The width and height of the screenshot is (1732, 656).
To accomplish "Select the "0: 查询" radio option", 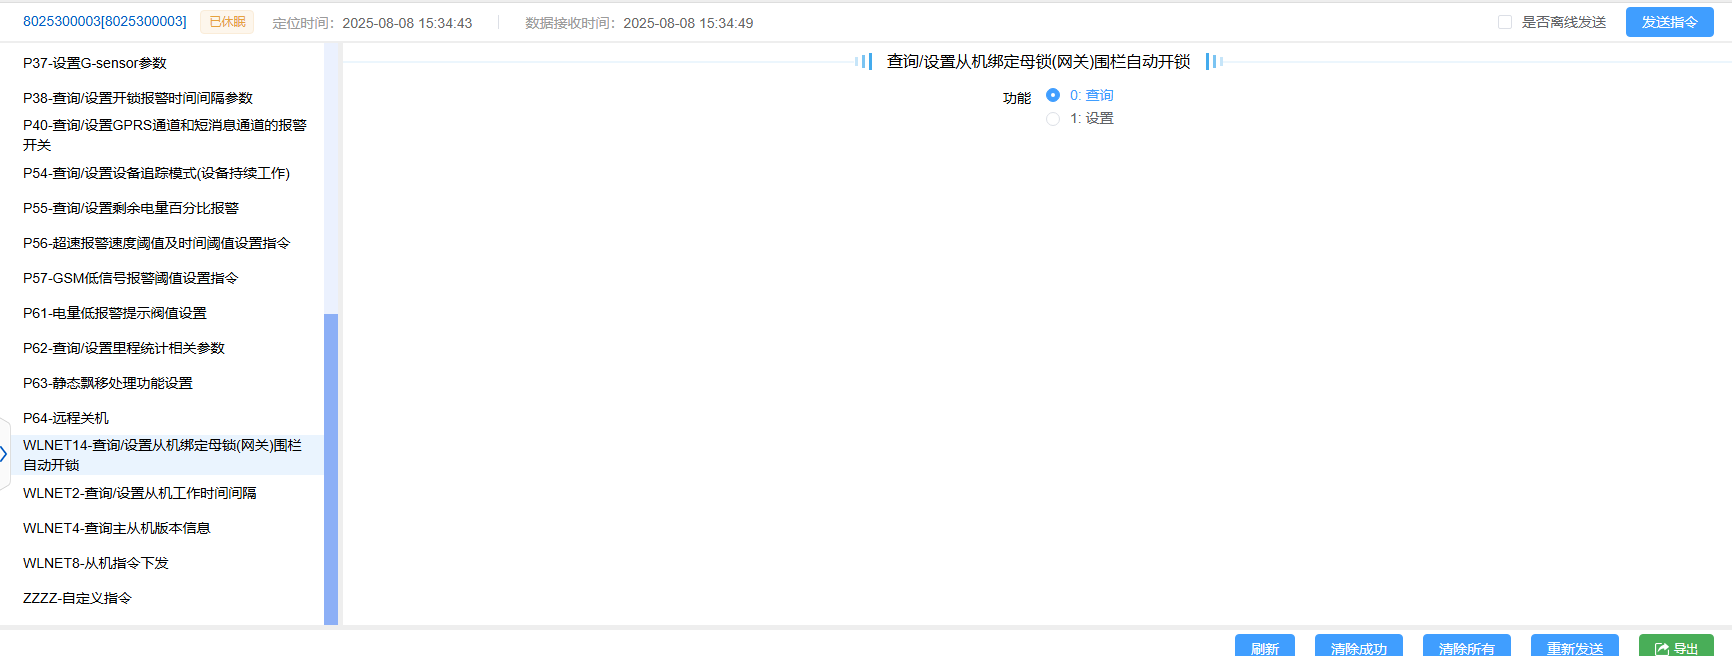I will pyautogui.click(x=1053, y=95).
